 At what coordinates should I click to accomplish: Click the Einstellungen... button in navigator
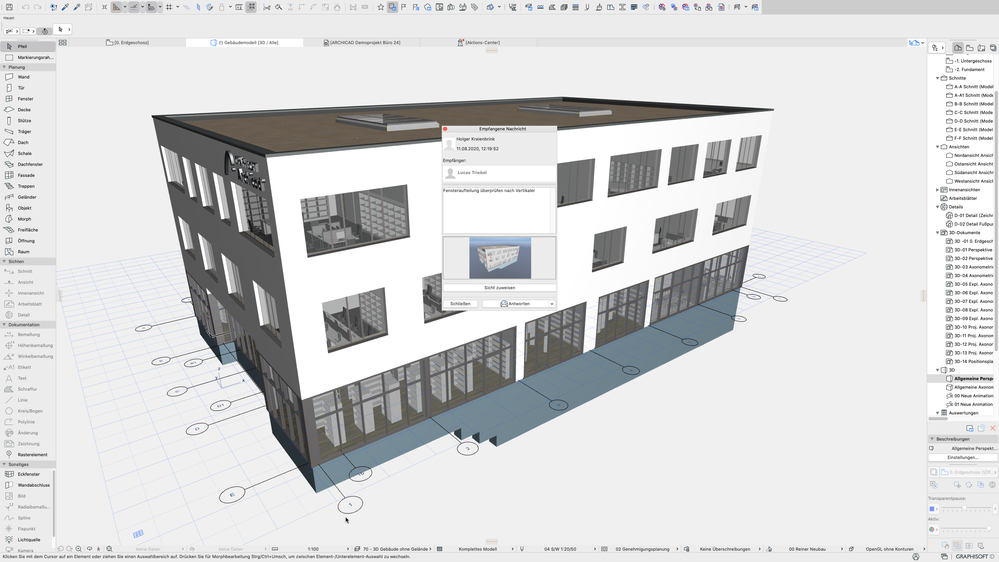pyautogui.click(x=963, y=458)
